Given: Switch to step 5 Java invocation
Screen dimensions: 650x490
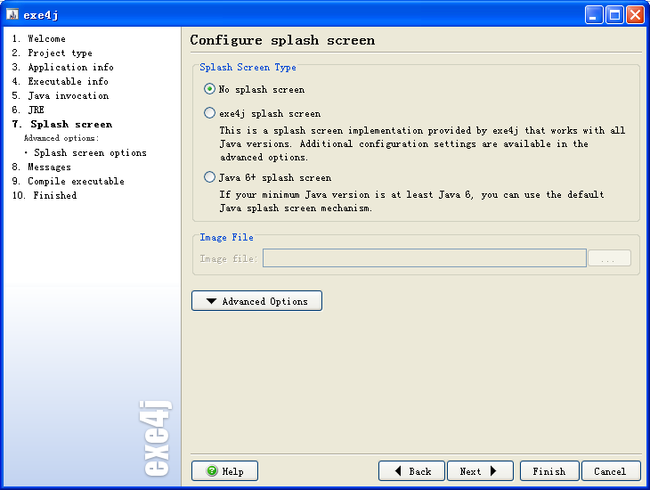Looking at the screenshot, I should 60,96.
